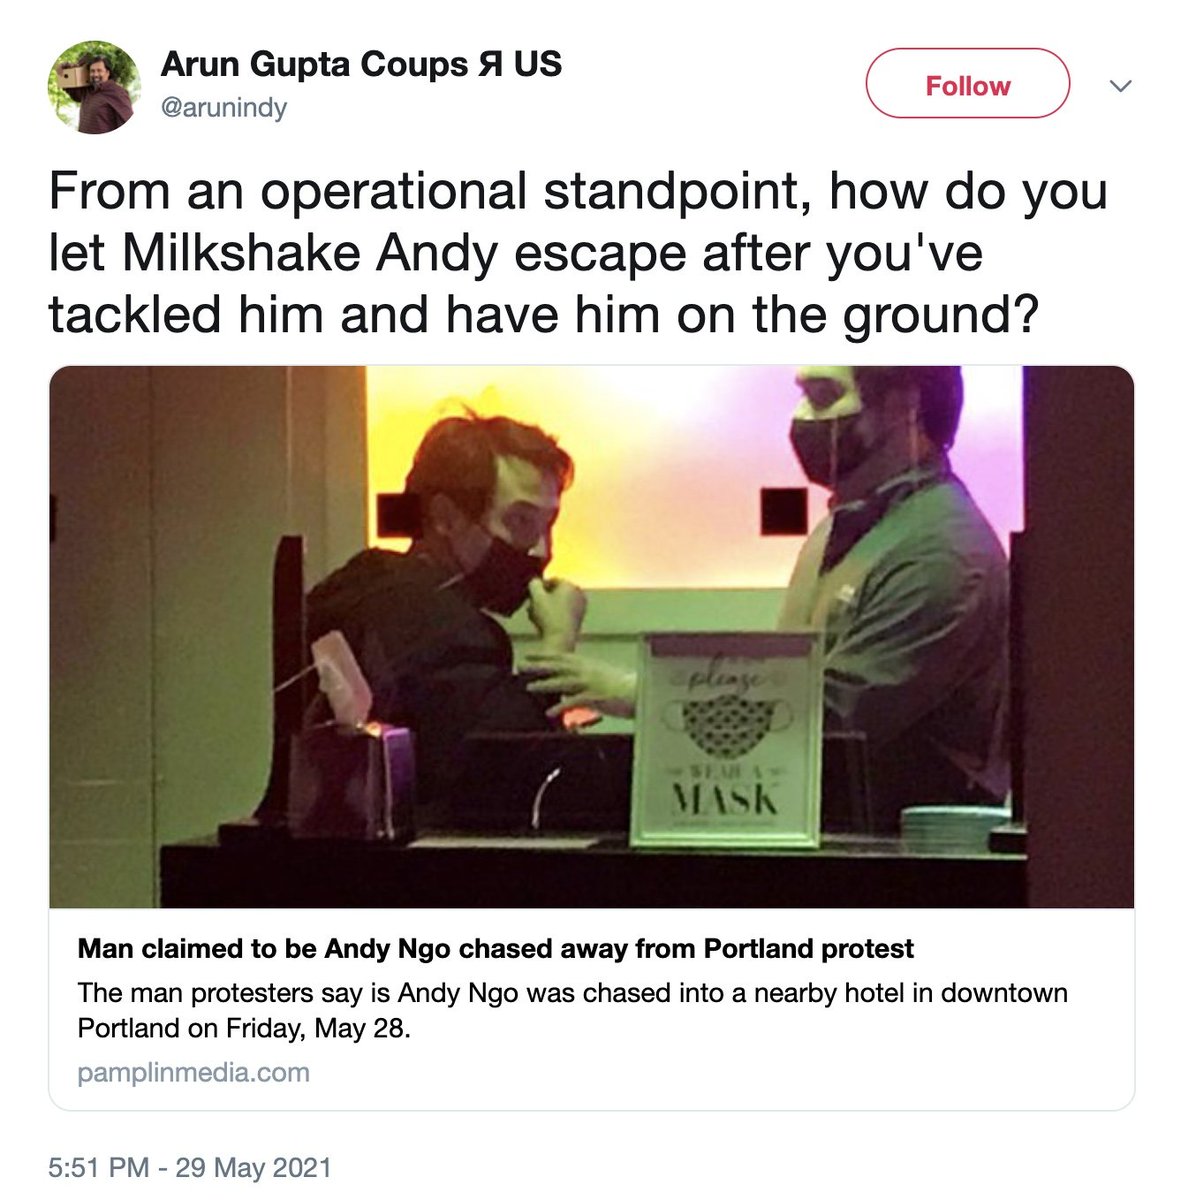This screenshot has width=1196, height=1200.
Task: Open Arun Gupta's profile avatar
Action: (x=94, y=87)
